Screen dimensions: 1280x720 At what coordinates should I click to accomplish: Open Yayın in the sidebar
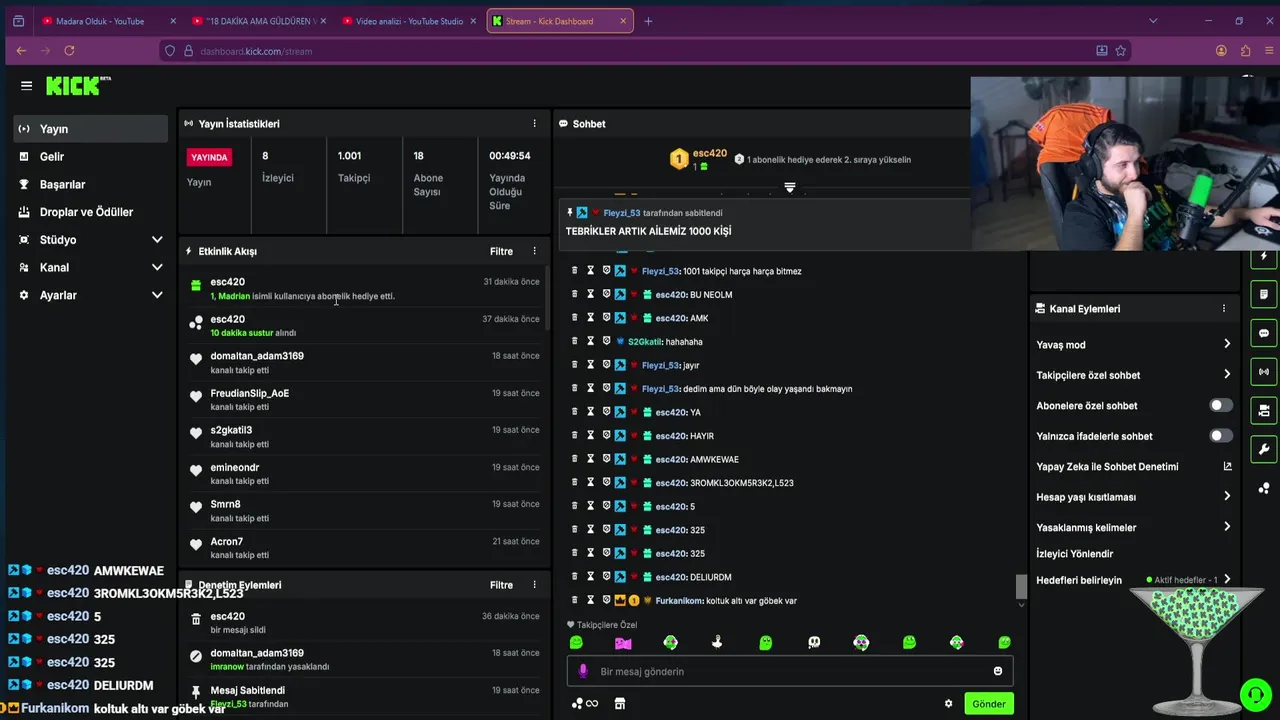(x=91, y=129)
